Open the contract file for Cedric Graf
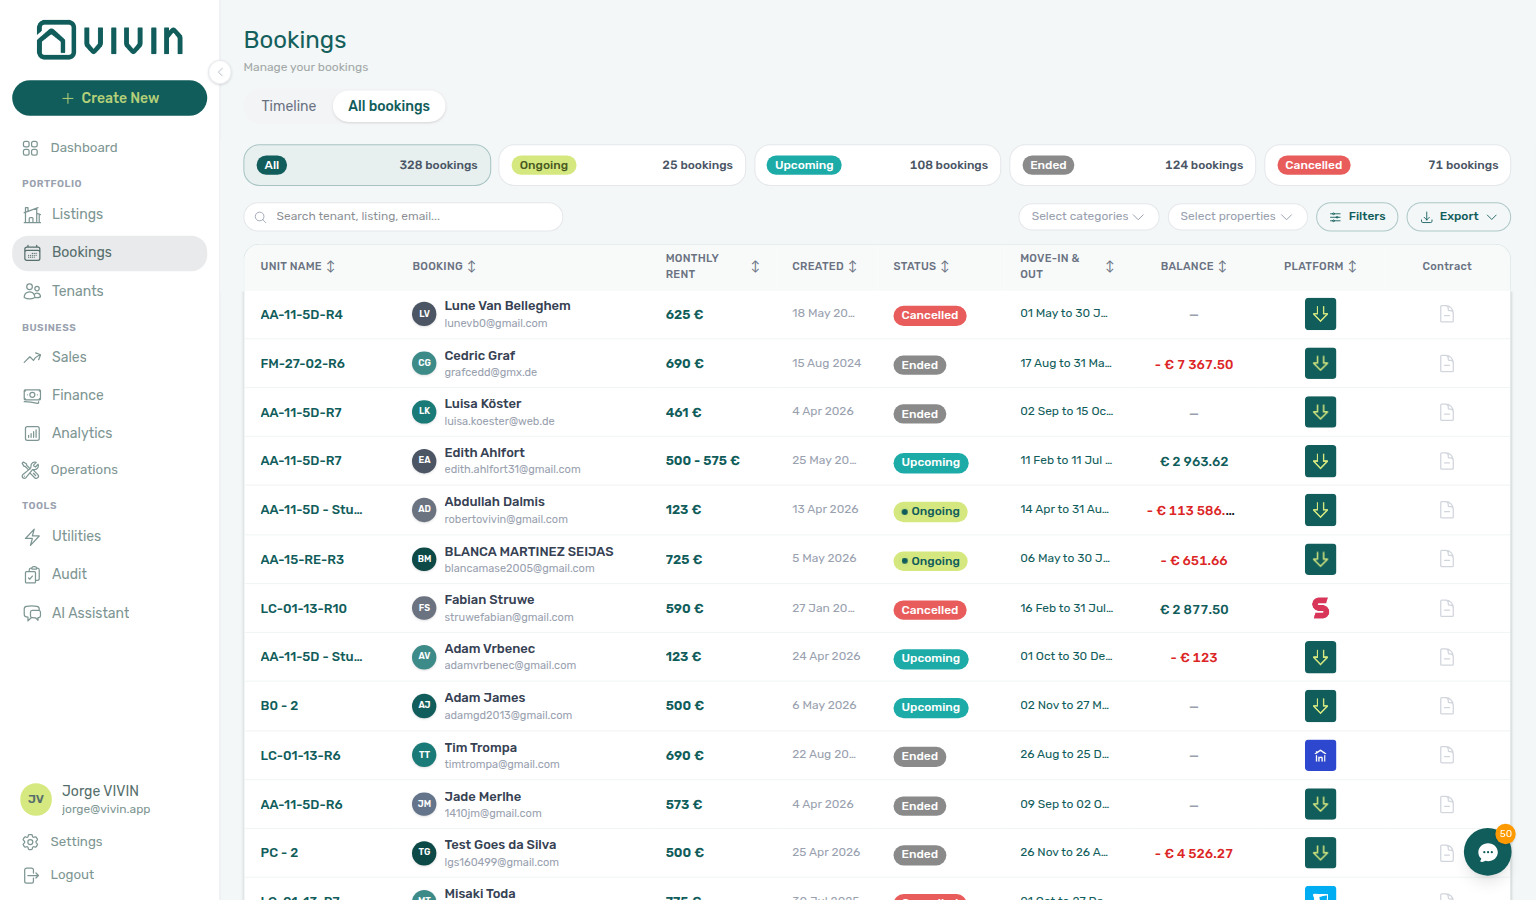This screenshot has height=900, width=1536. click(x=1446, y=363)
